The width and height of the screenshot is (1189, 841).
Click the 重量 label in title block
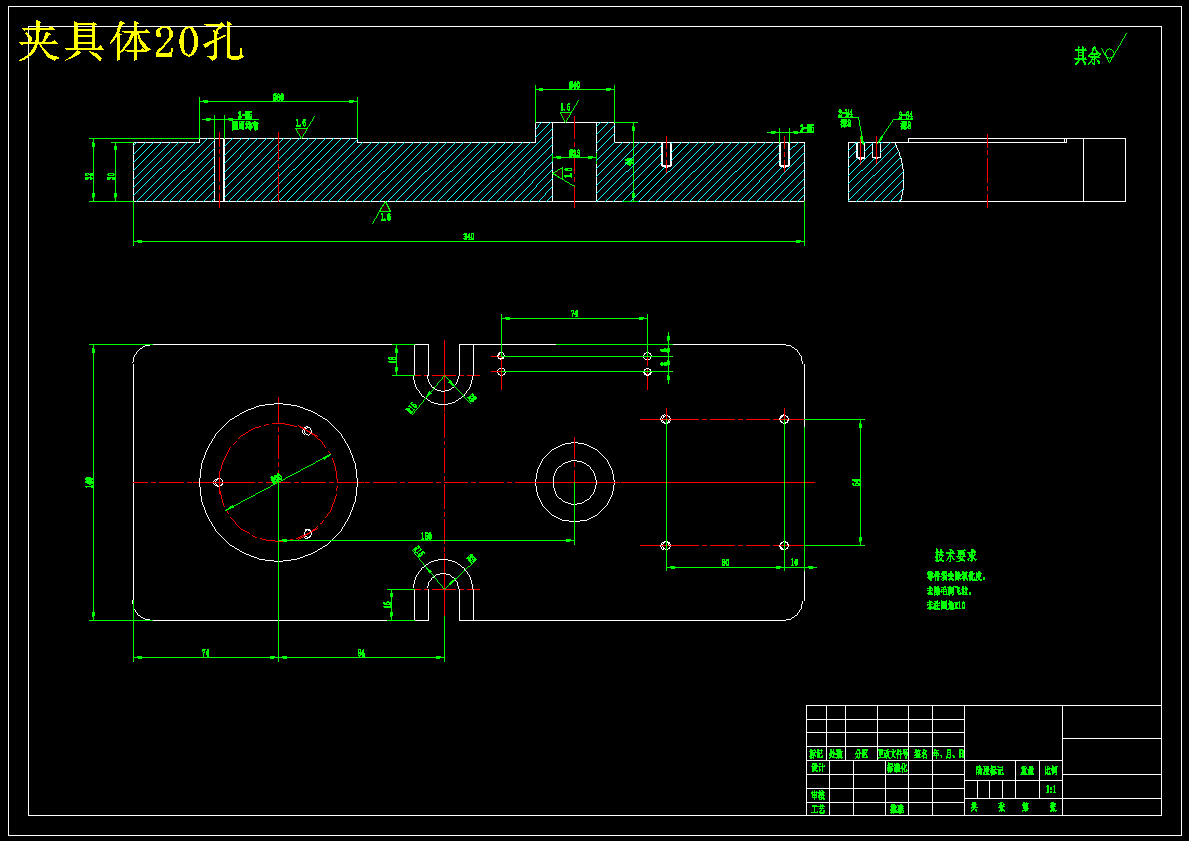coord(1027,770)
